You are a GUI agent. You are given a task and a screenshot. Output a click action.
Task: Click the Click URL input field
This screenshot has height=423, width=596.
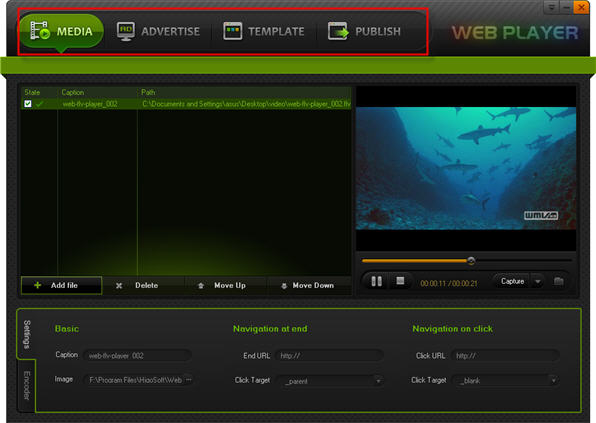point(505,356)
